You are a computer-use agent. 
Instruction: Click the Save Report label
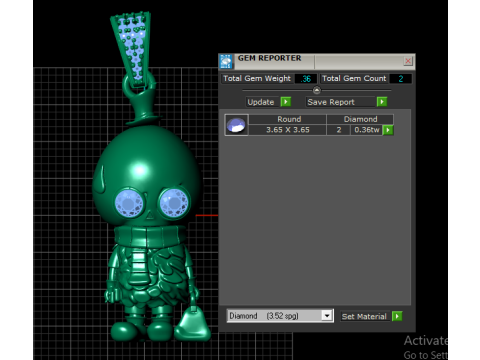[331, 102]
